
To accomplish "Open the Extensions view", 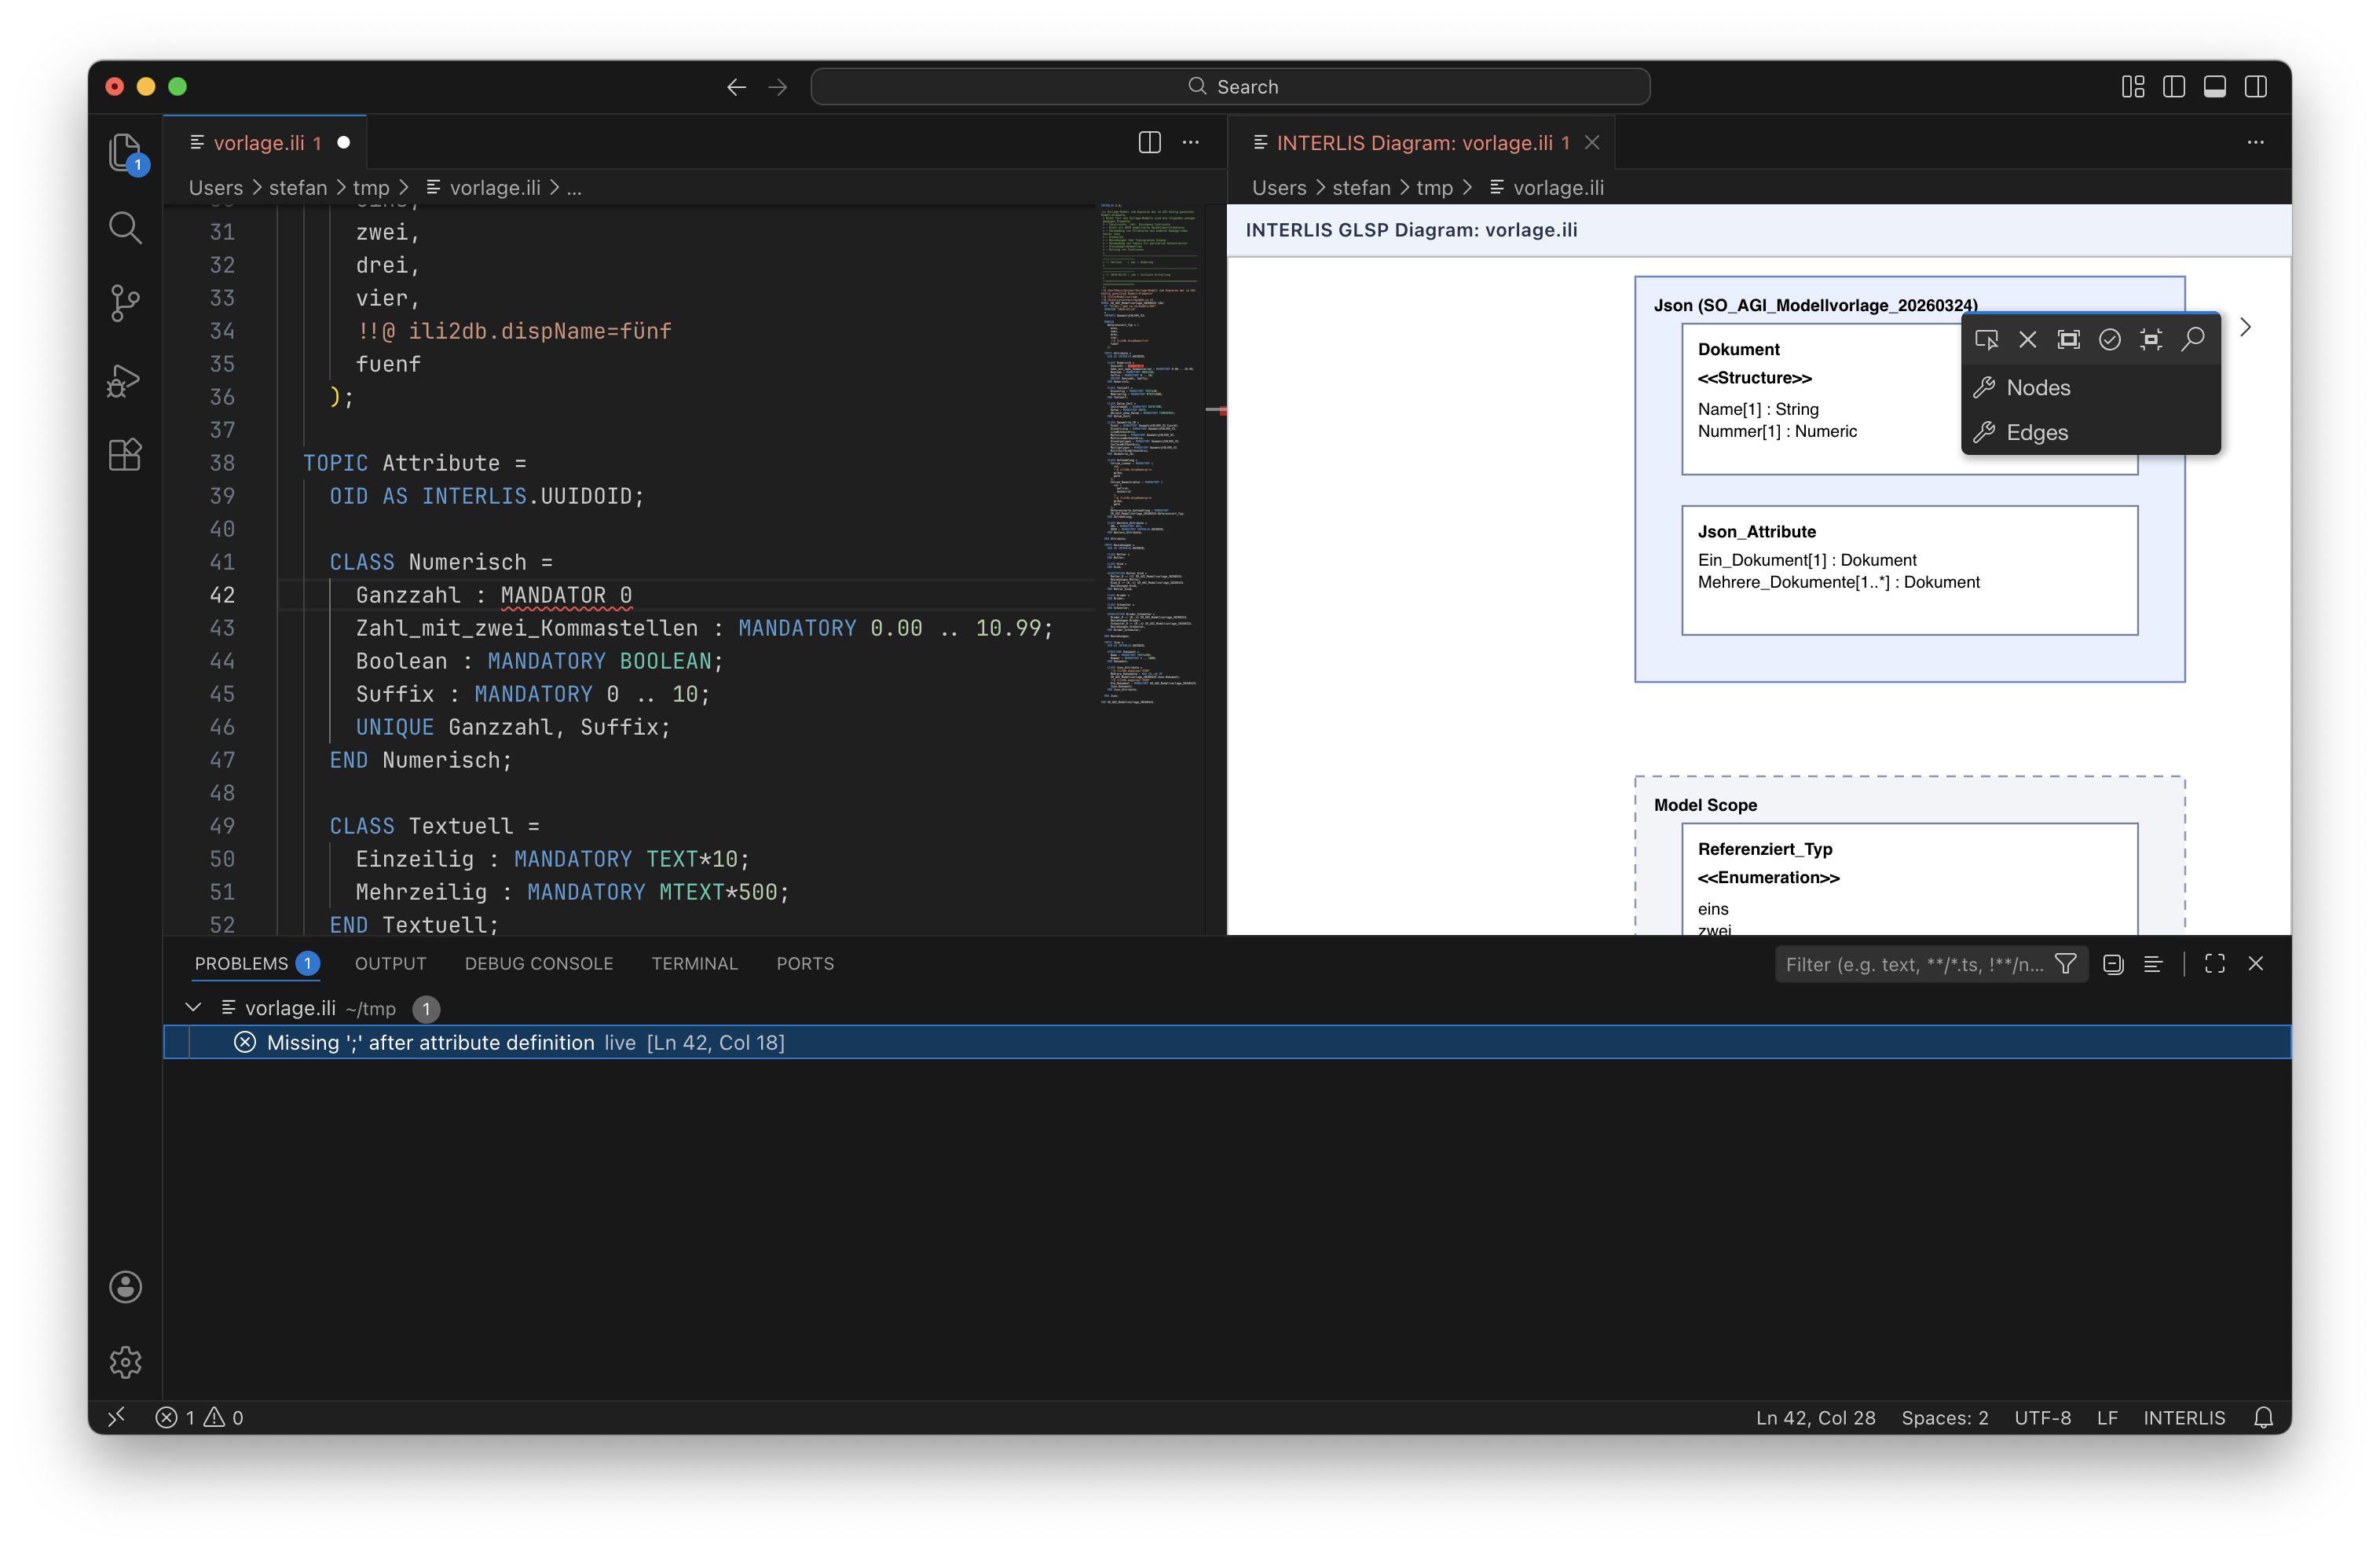I will [x=125, y=455].
